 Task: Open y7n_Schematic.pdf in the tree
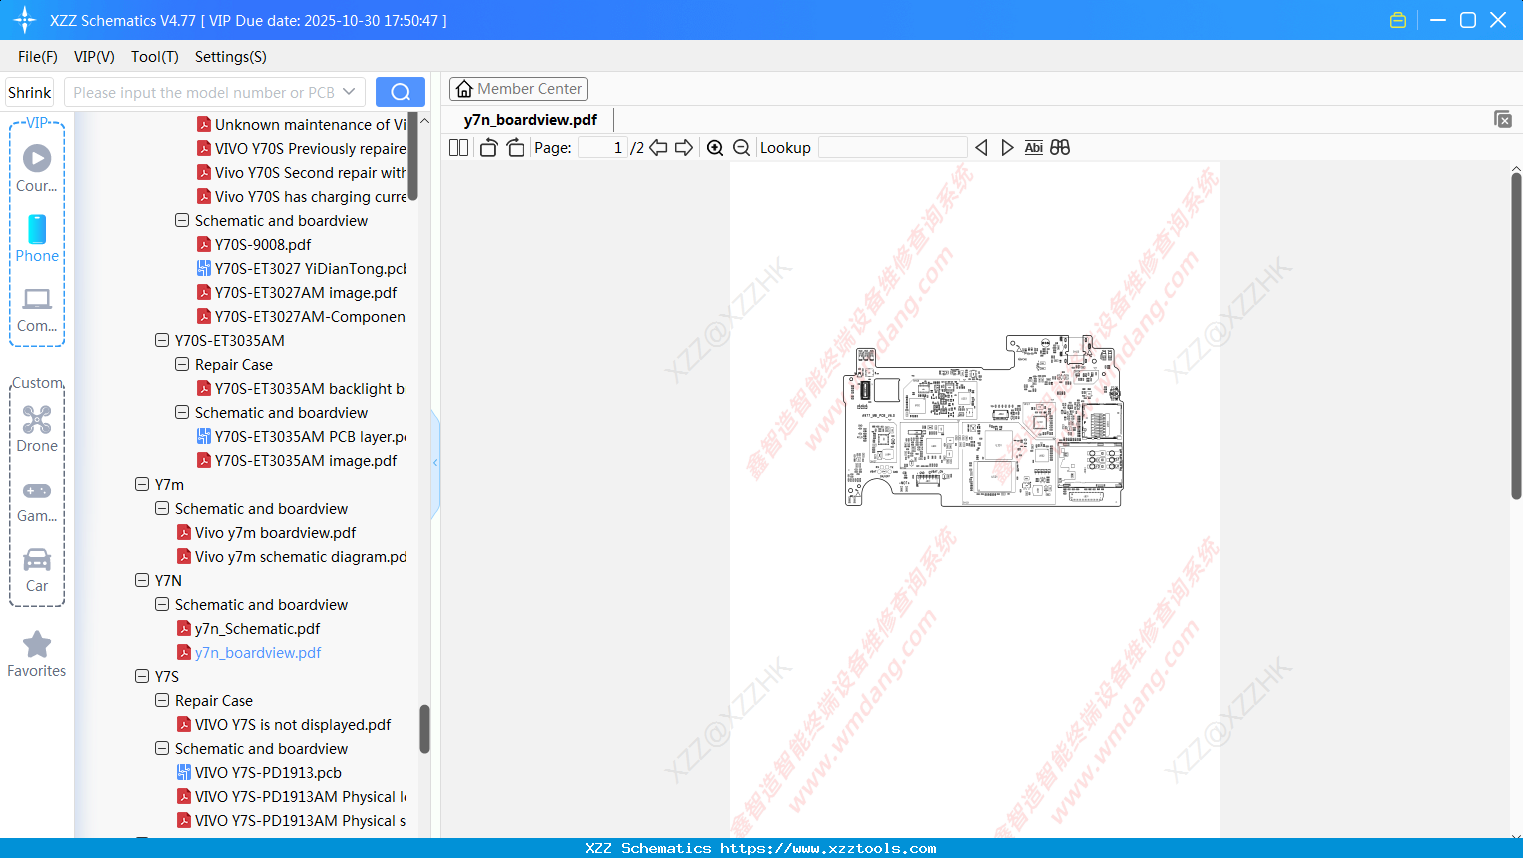pos(257,628)
